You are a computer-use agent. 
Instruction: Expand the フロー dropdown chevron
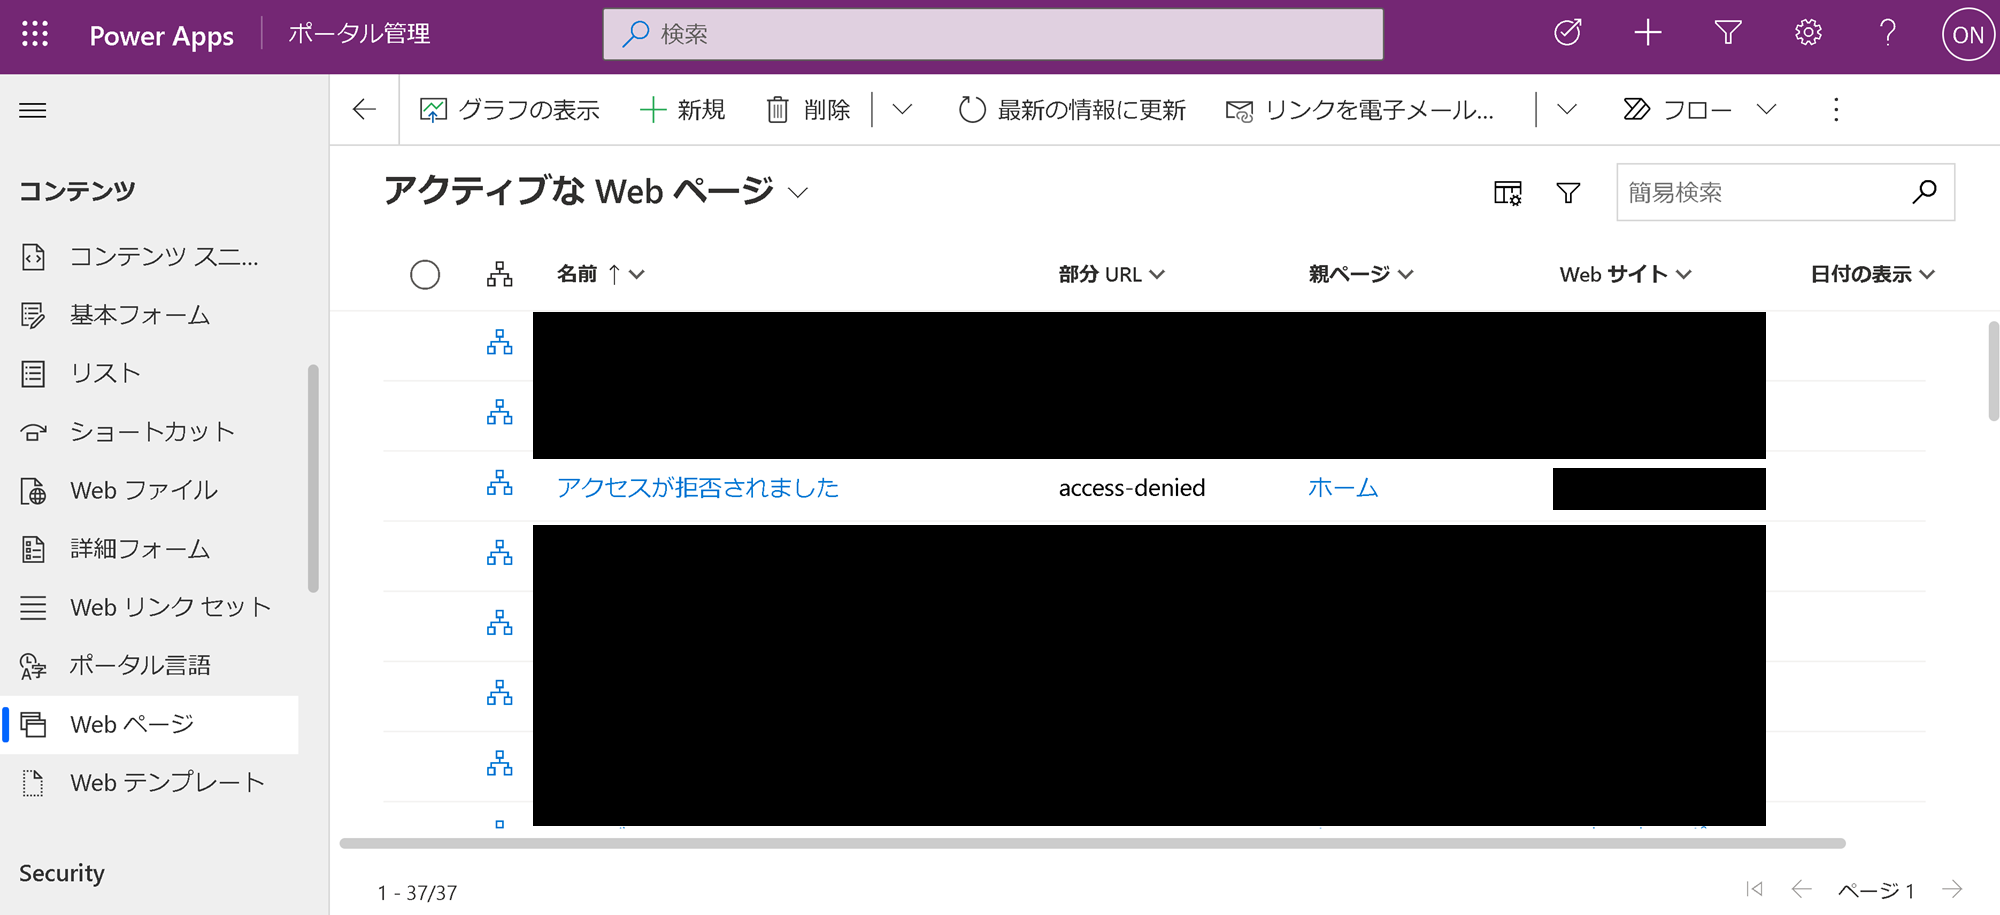tap(1767, 110)
